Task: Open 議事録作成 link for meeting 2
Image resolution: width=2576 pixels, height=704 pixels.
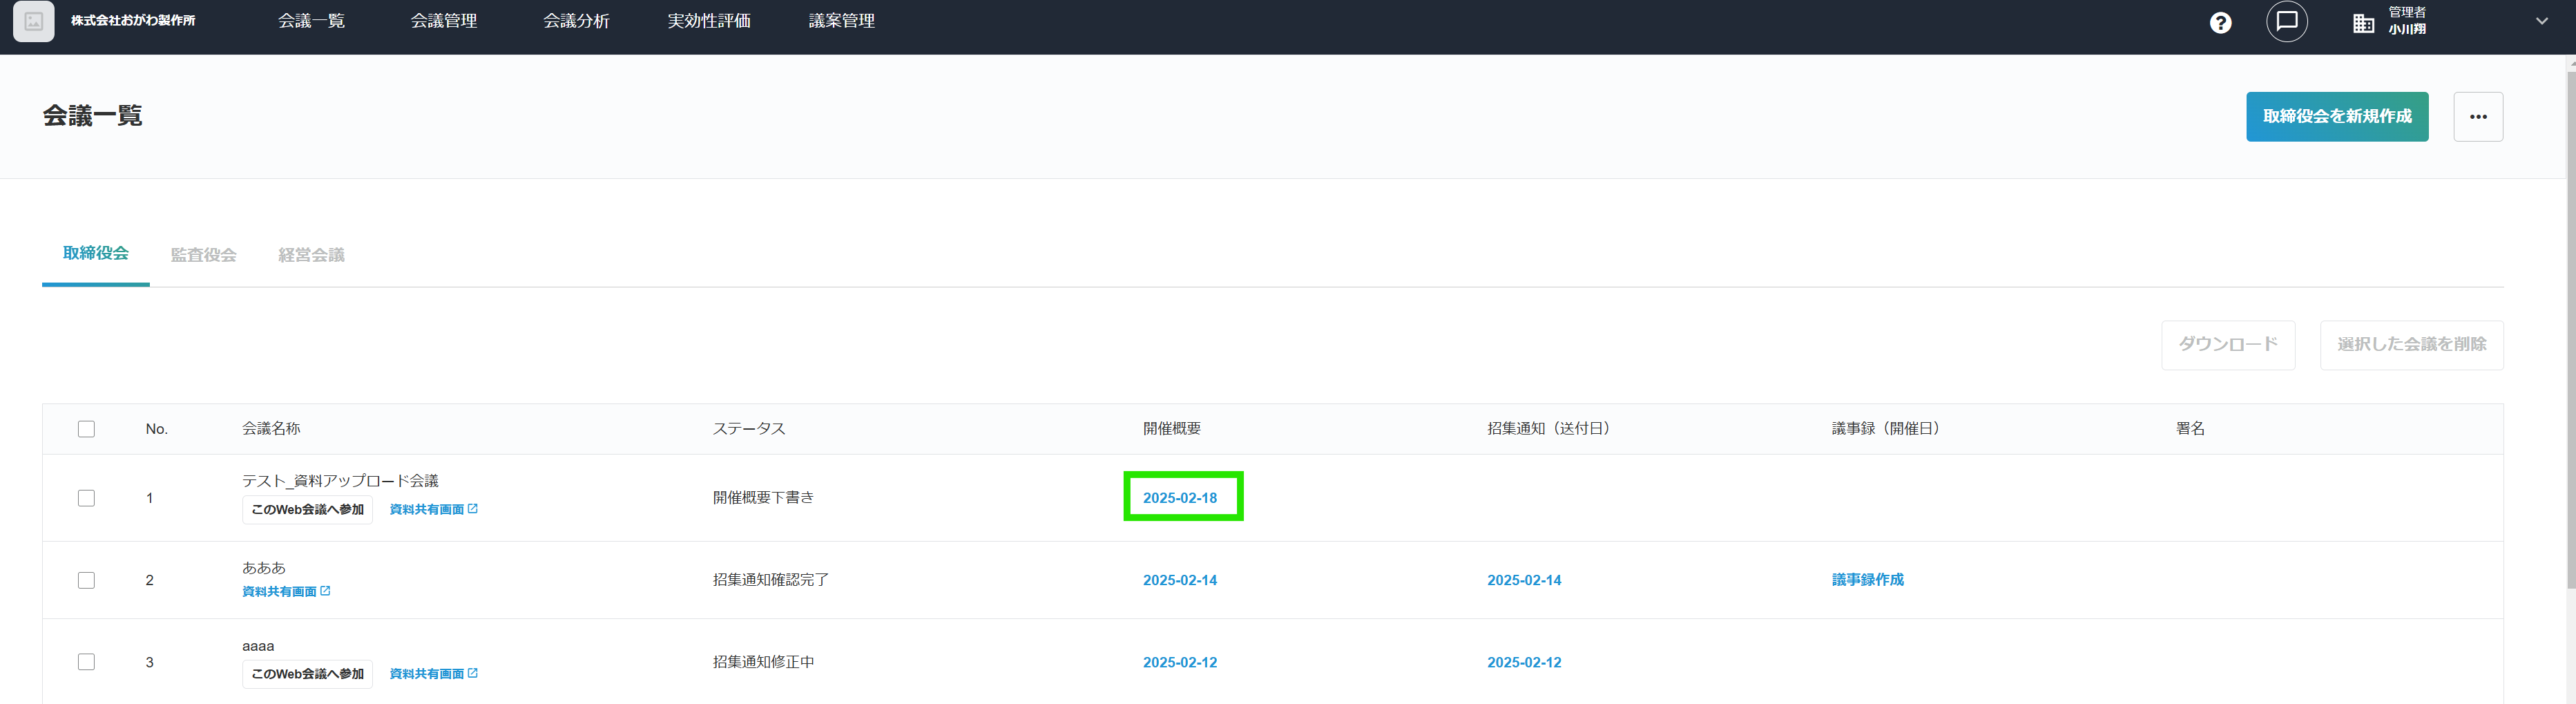Action: click(x=1867, y=580)
